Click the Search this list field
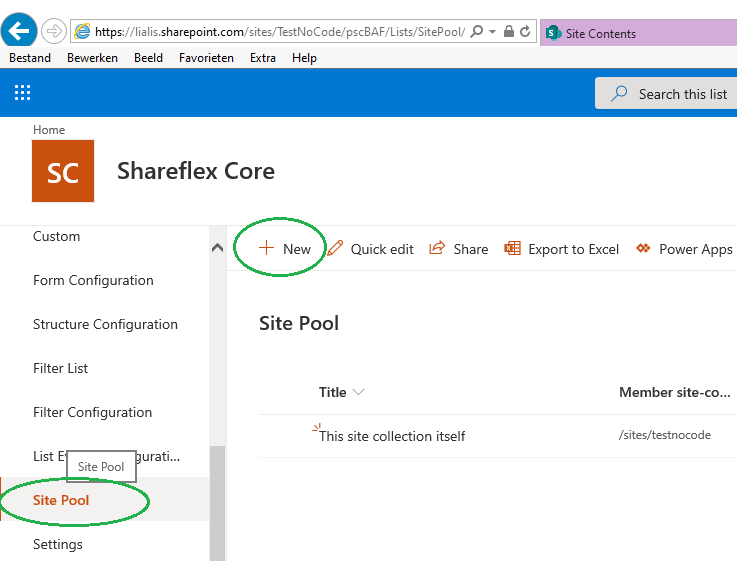737x561 pixels. click(x=666, y=94)
